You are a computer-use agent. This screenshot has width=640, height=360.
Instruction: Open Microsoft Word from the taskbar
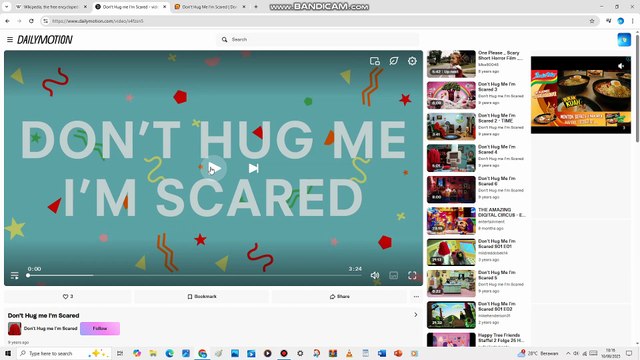pyautogui.click(x=382, y=353)
